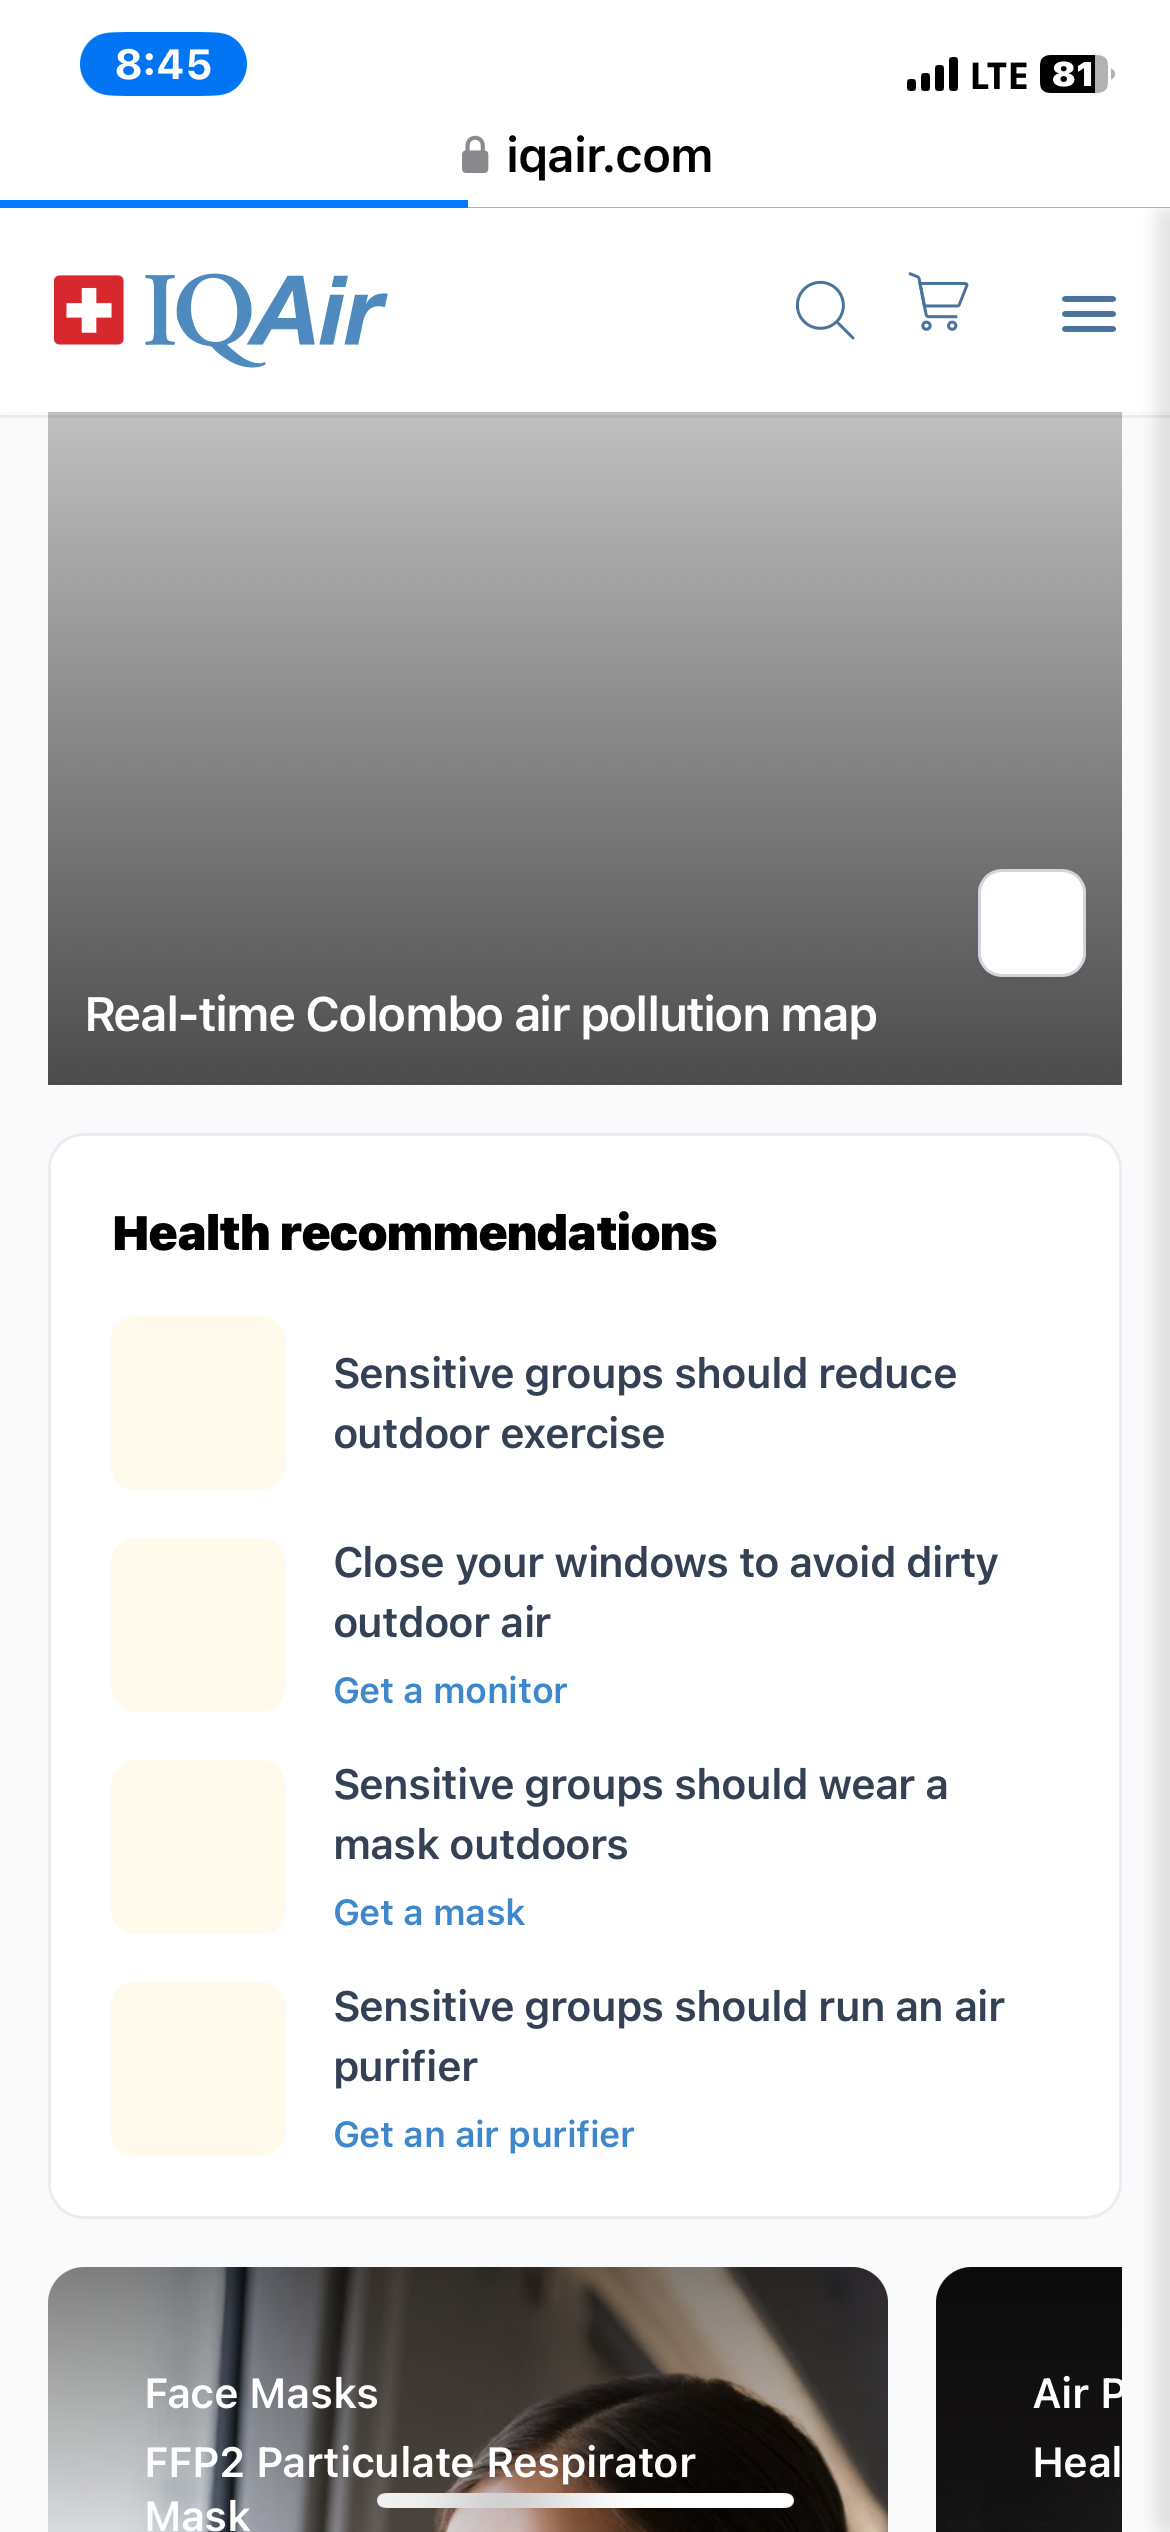
Task: Open the shopping cart
Action: pos(938,302)
